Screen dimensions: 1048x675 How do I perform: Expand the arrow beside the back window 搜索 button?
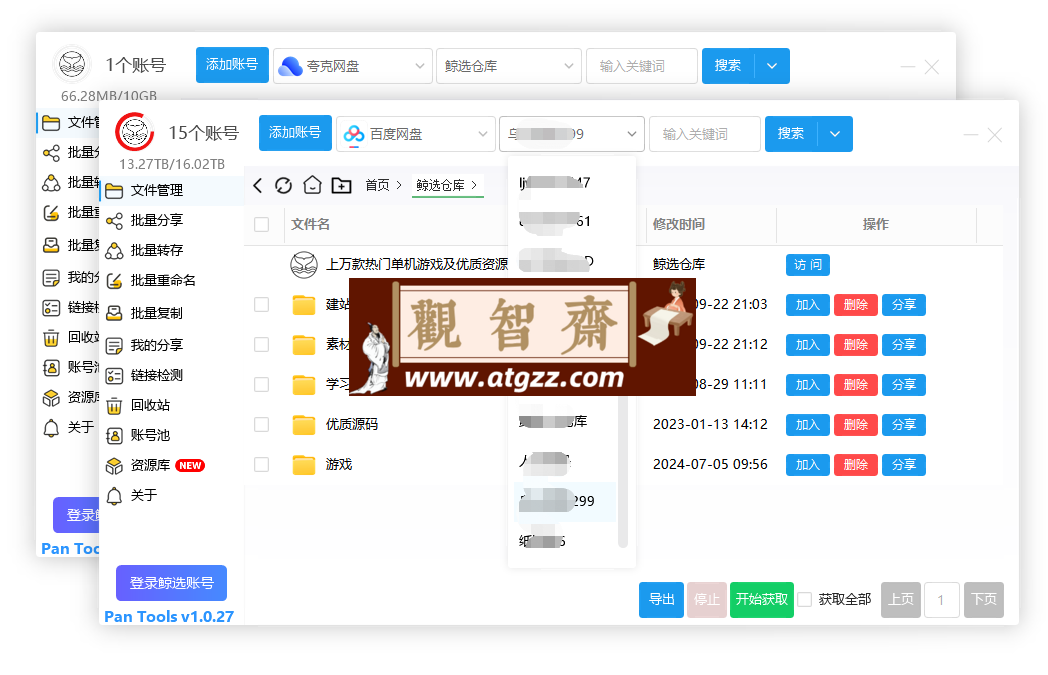point(772,65)
